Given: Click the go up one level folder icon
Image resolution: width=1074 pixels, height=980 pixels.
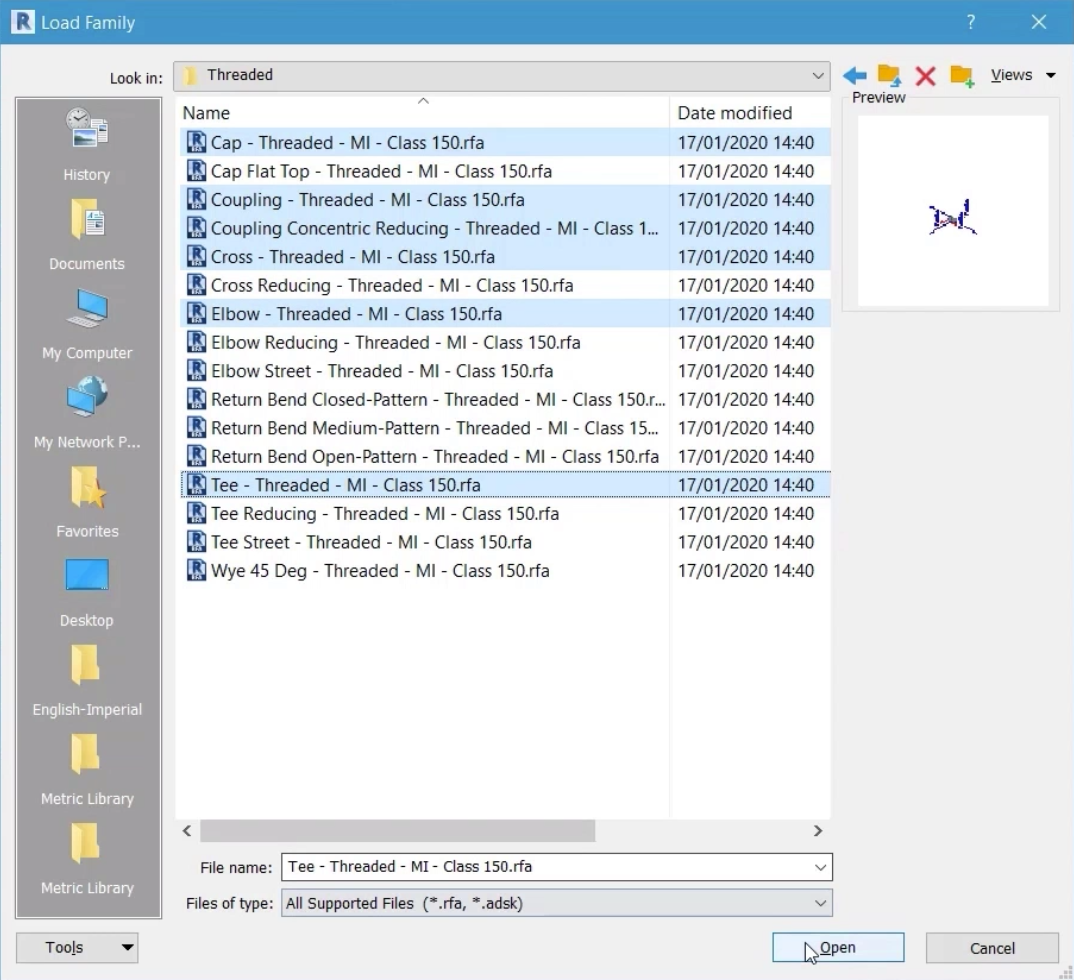Looking at the screenshot, I should click(x=889, y=75).
